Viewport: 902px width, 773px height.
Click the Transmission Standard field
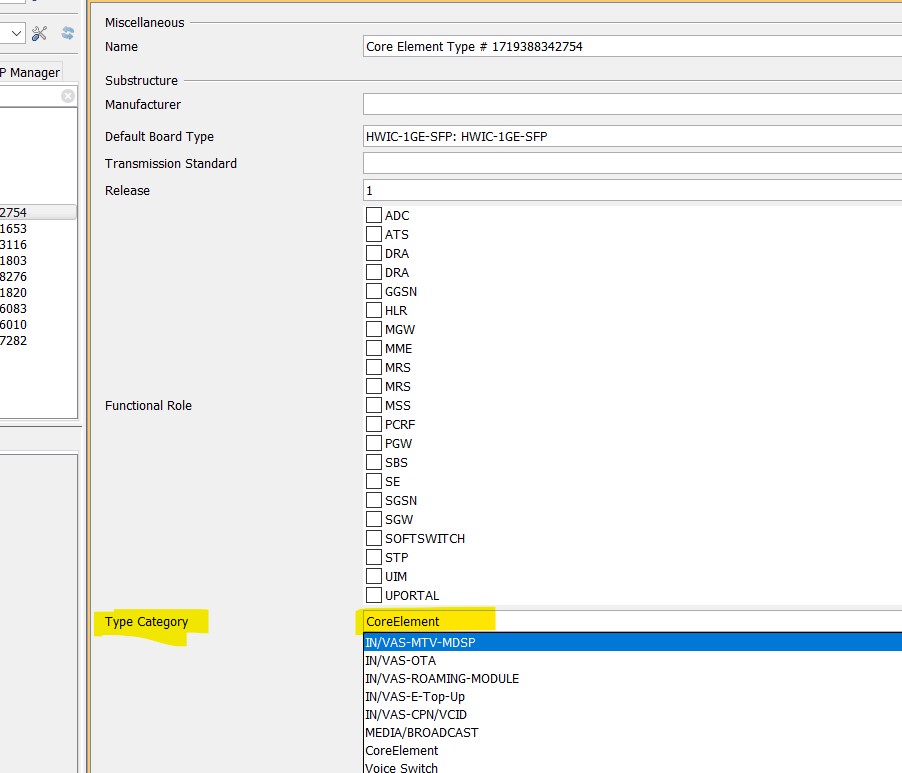point(632,163)
